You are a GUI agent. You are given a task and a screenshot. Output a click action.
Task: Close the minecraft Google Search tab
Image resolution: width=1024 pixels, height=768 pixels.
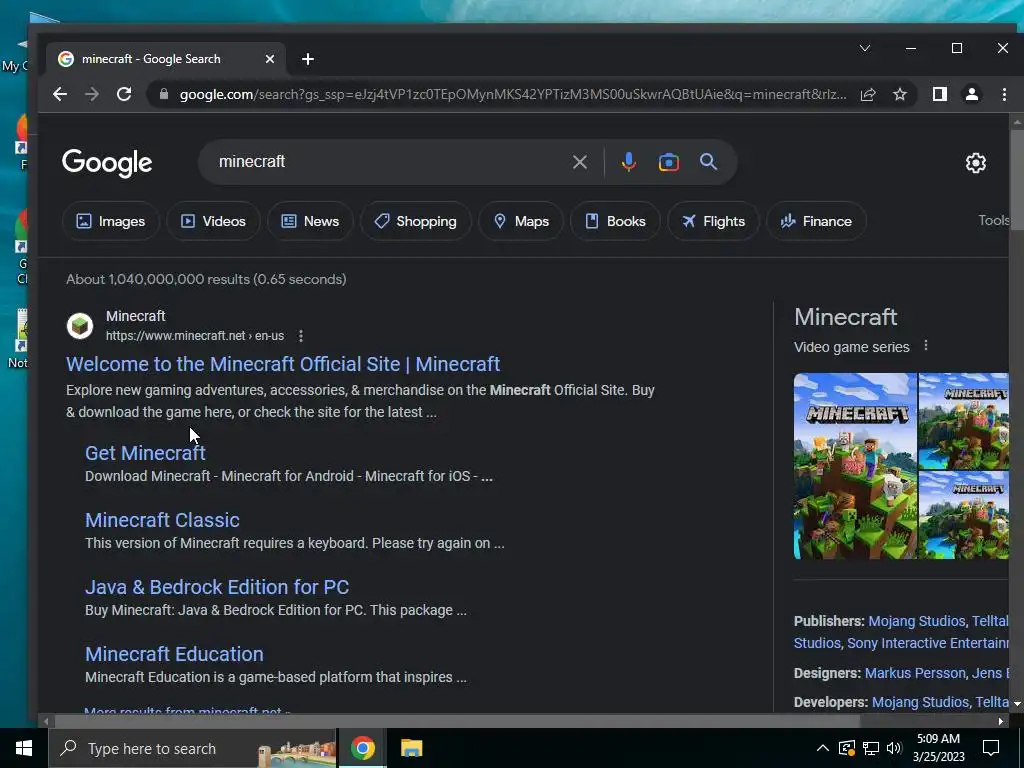(x=270, y=59)
